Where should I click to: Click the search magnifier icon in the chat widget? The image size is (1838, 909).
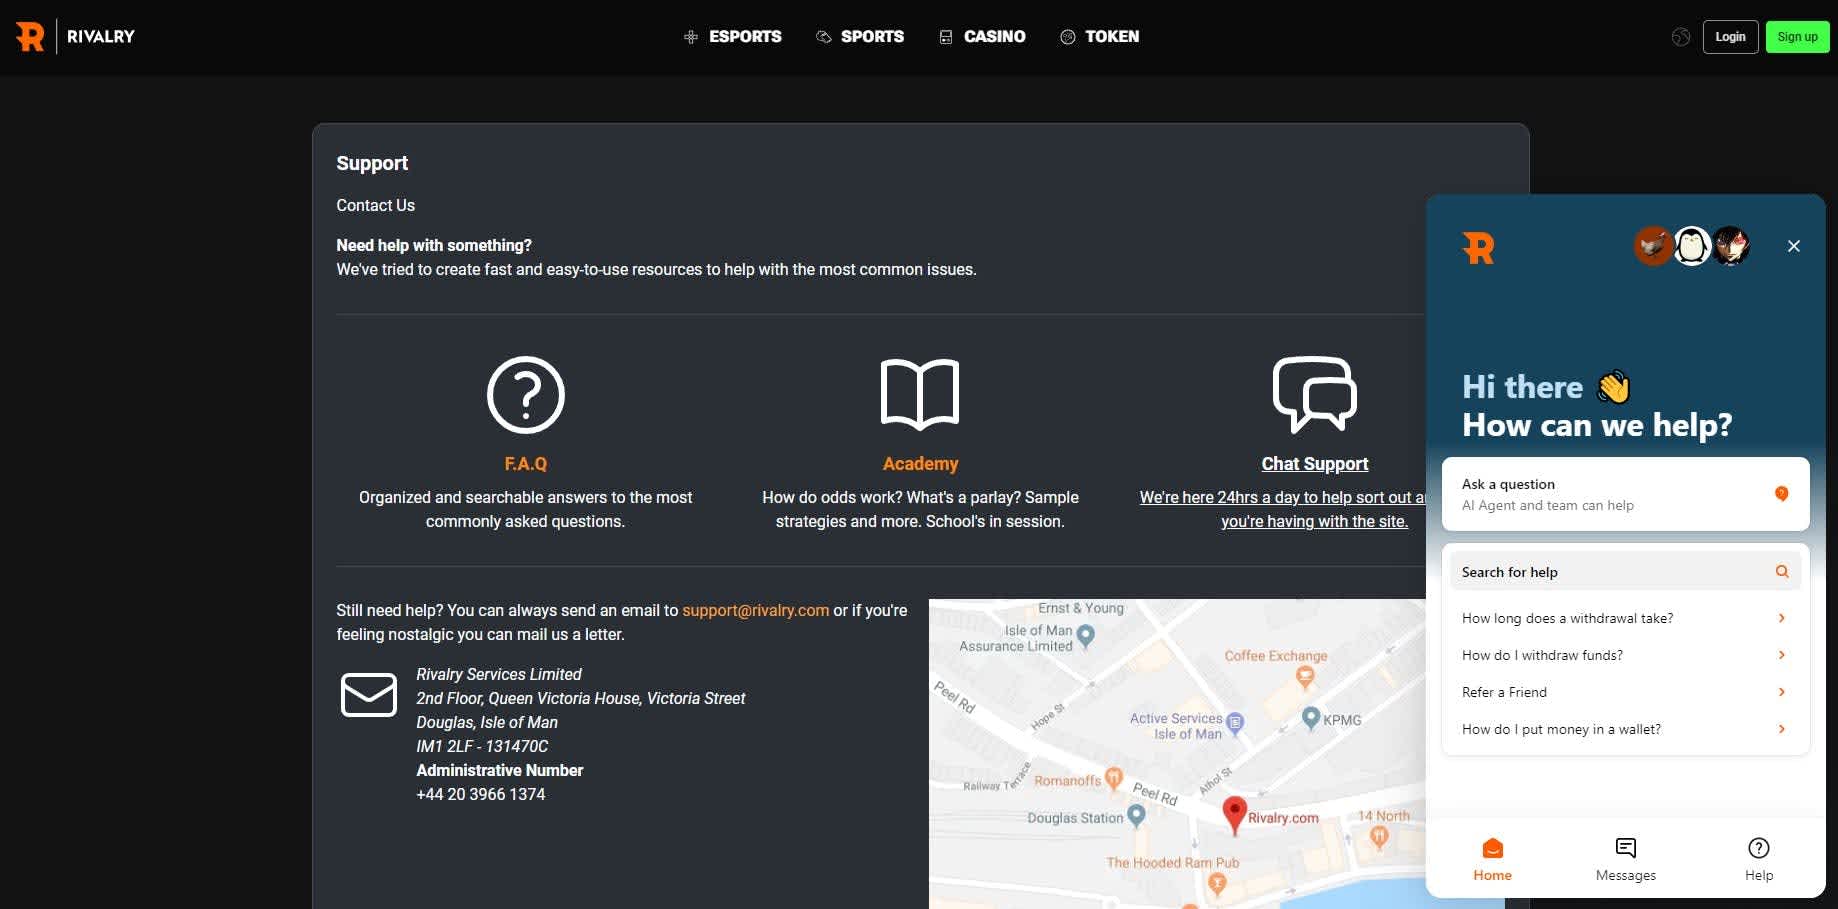pos(1782,572)
